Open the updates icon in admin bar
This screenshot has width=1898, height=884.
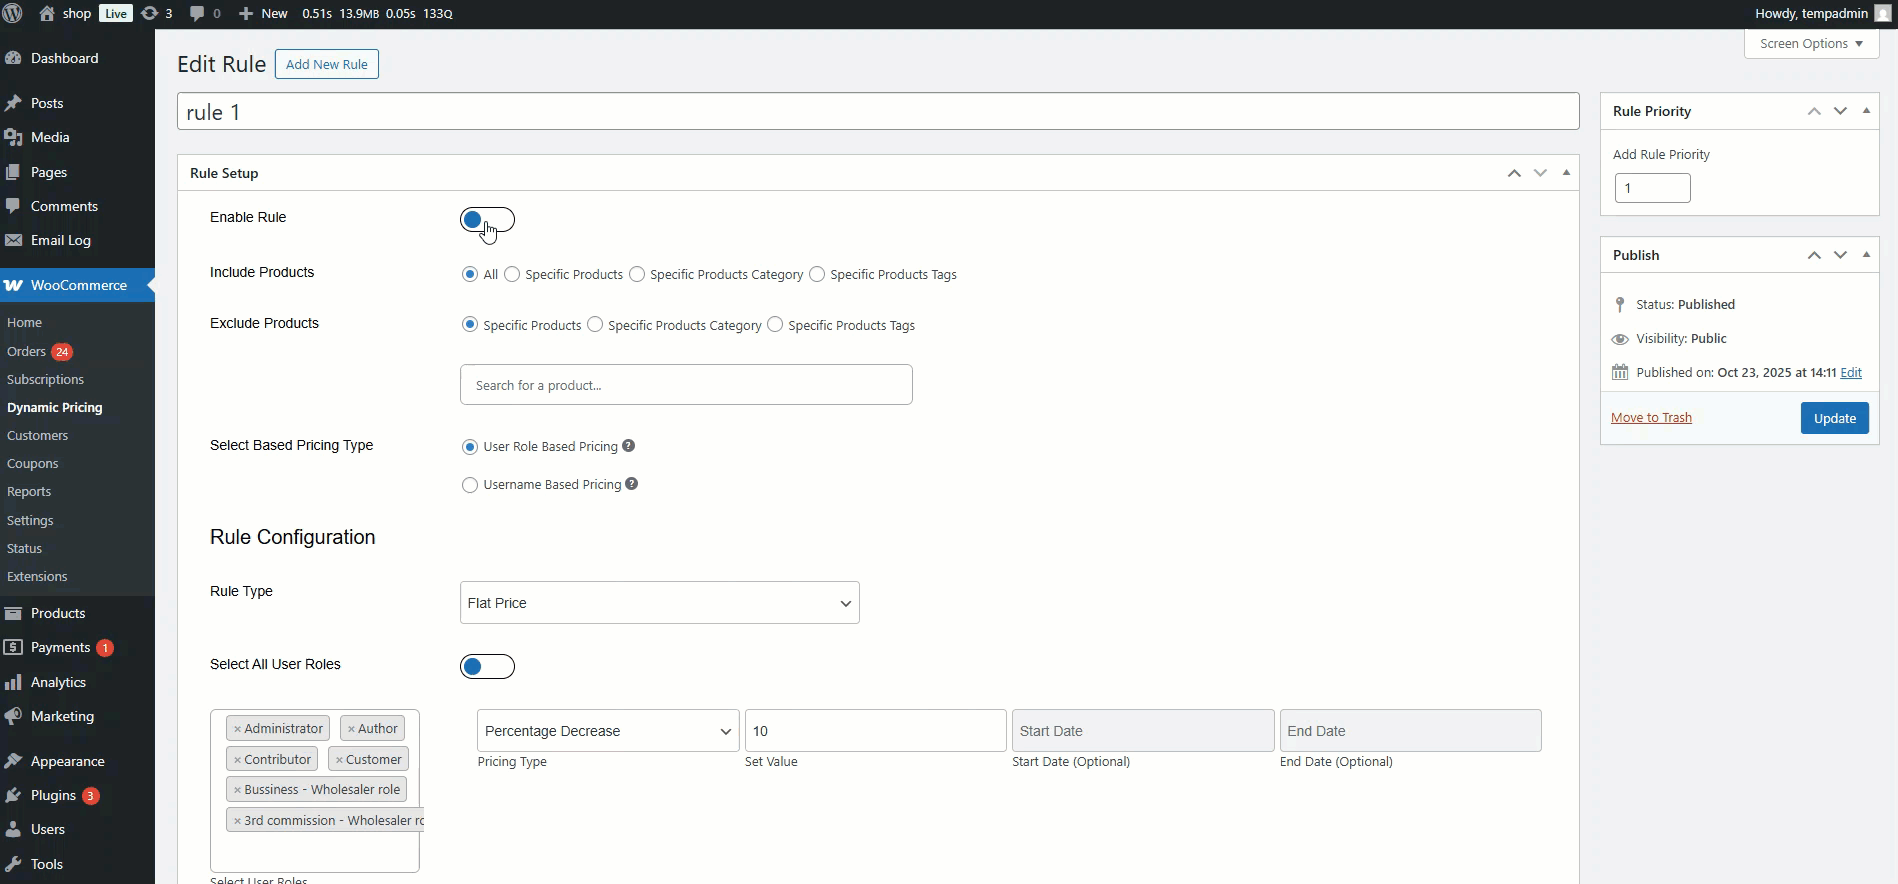click(150, 13)
